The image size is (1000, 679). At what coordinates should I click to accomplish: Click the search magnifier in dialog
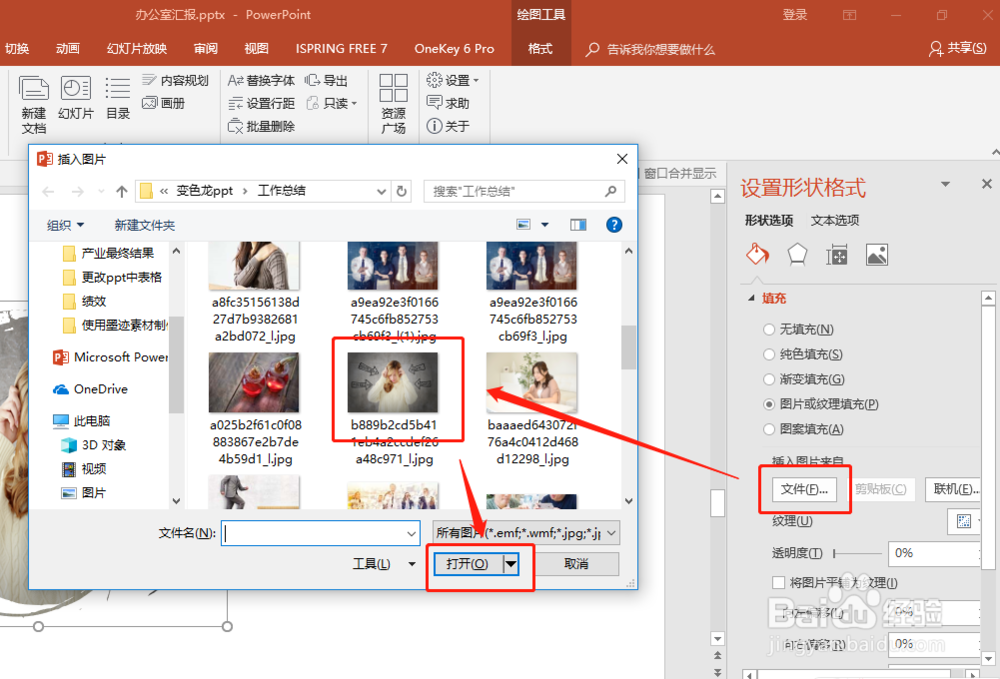610,191
